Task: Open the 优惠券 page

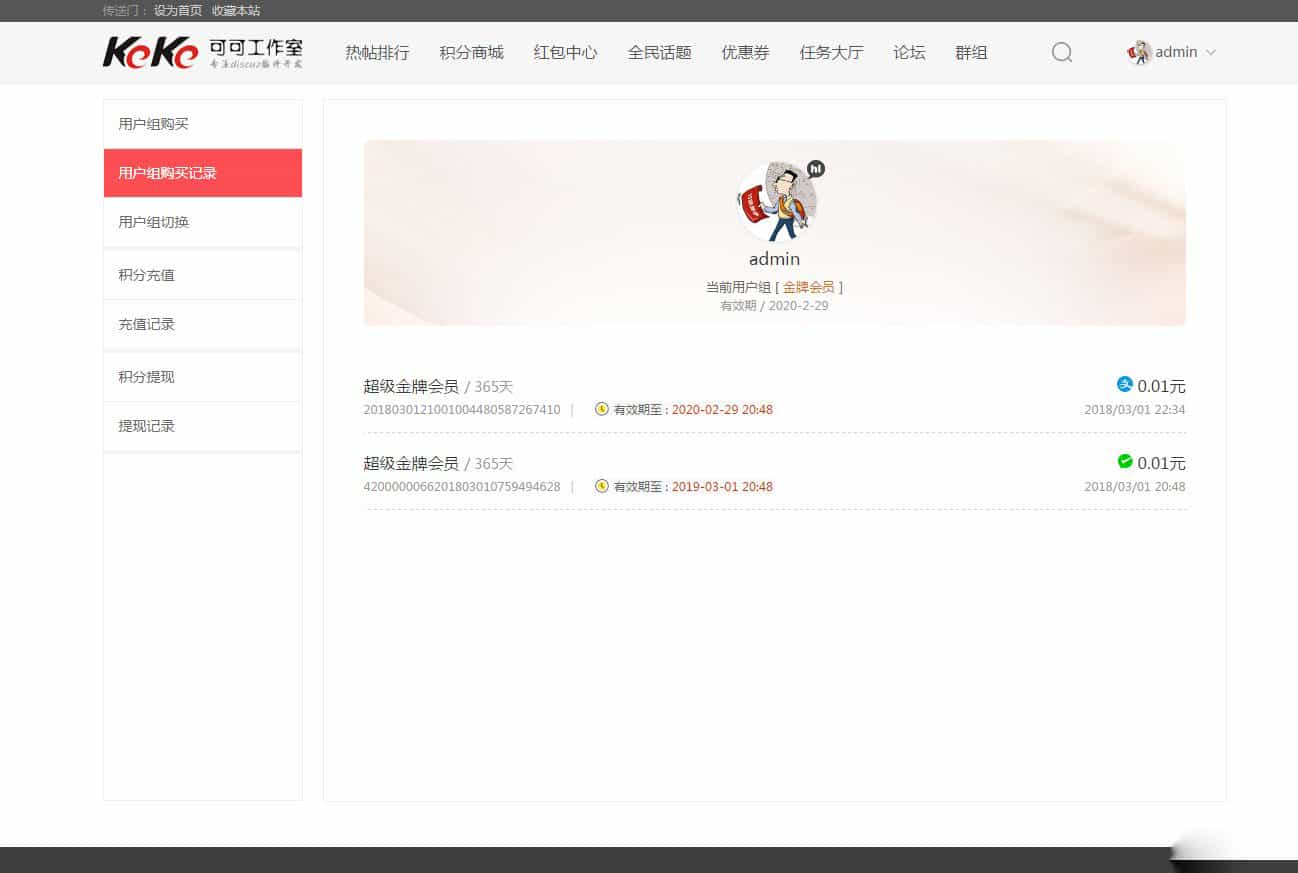Action: pos(745,52)
